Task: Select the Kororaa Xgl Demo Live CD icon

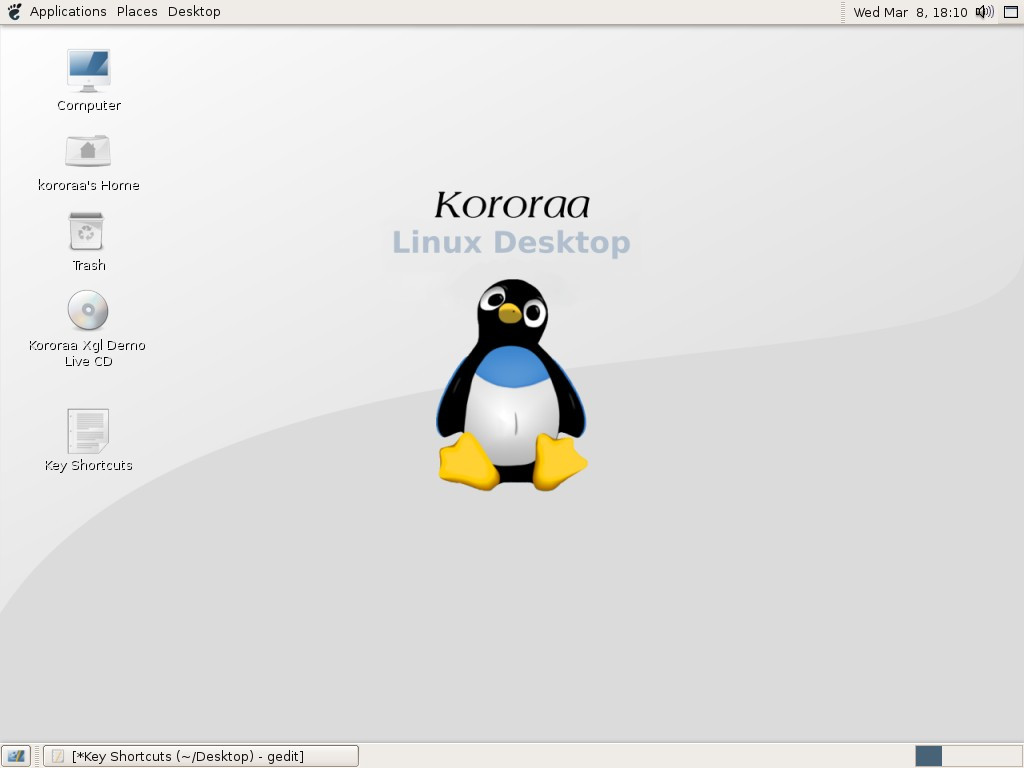Action: click(88, 310)
